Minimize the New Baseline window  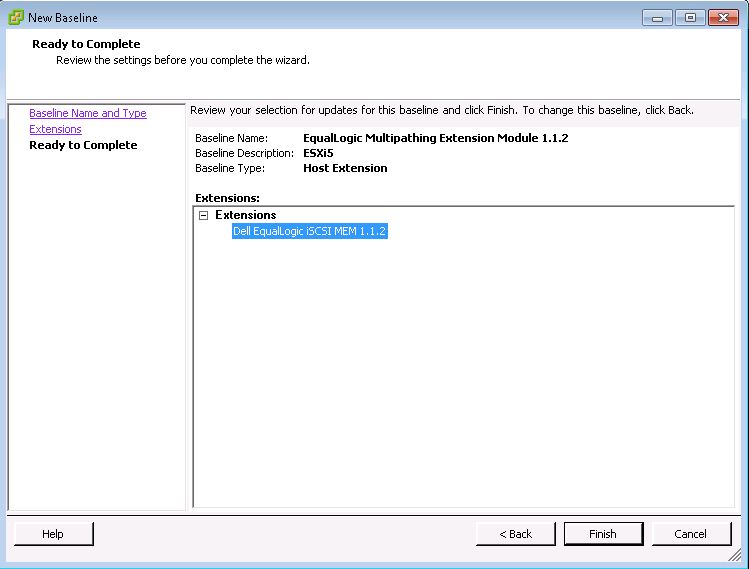tap(657, 18)
